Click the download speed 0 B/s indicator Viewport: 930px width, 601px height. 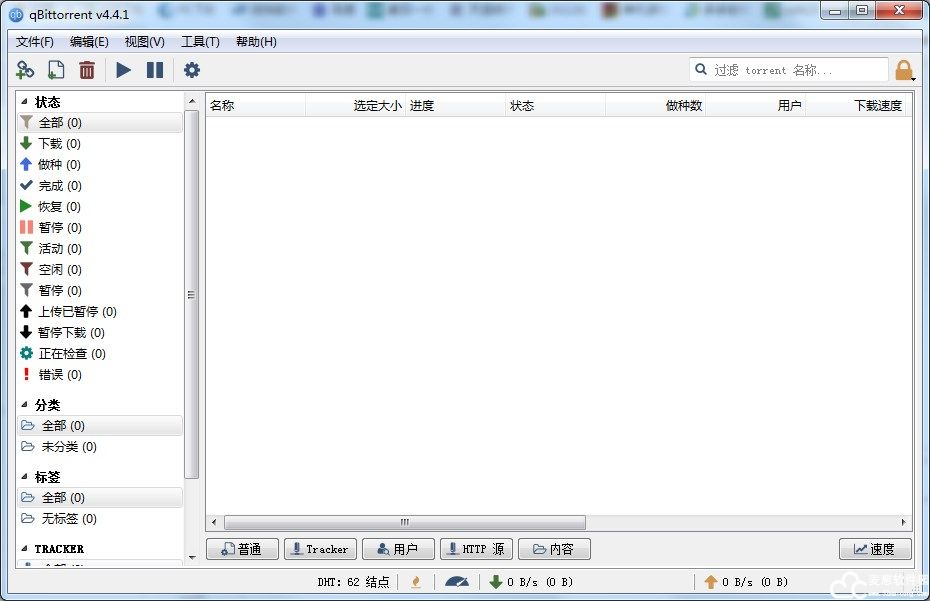pos(531,582)
